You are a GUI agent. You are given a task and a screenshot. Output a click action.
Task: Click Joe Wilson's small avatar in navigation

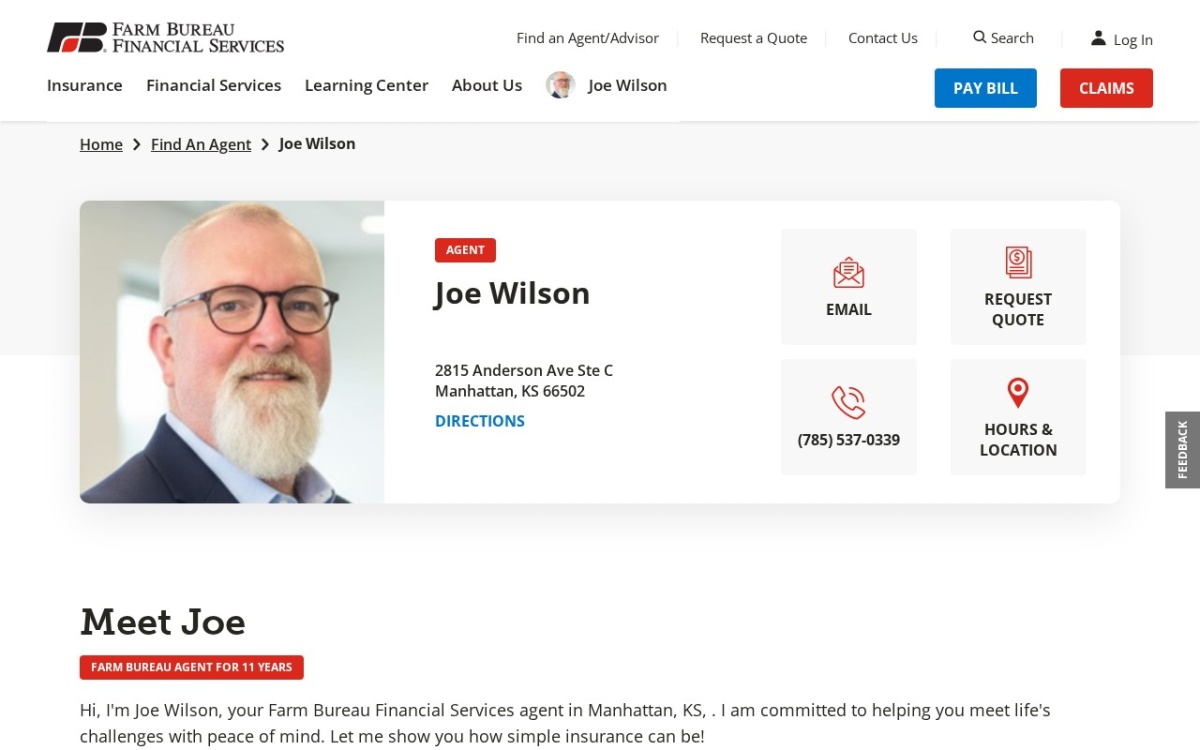tap(560, 85)
